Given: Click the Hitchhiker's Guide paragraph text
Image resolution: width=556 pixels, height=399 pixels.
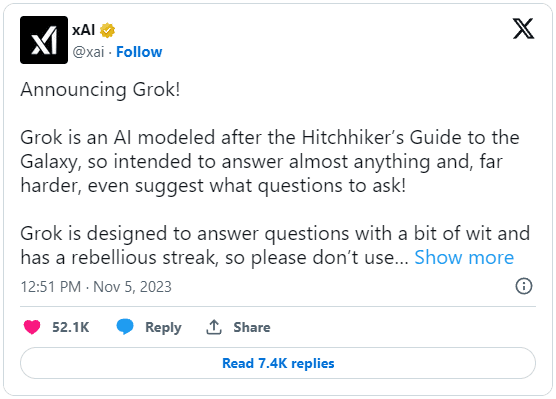Looking at the screenshot, I should 270,161.
